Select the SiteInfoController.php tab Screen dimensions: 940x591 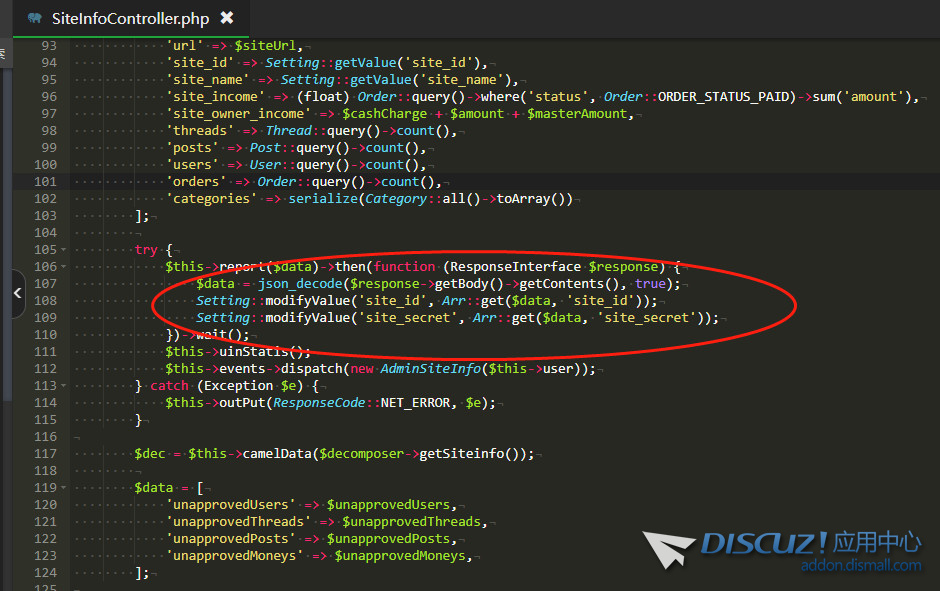pyautogui.click(x=130, y=19)
